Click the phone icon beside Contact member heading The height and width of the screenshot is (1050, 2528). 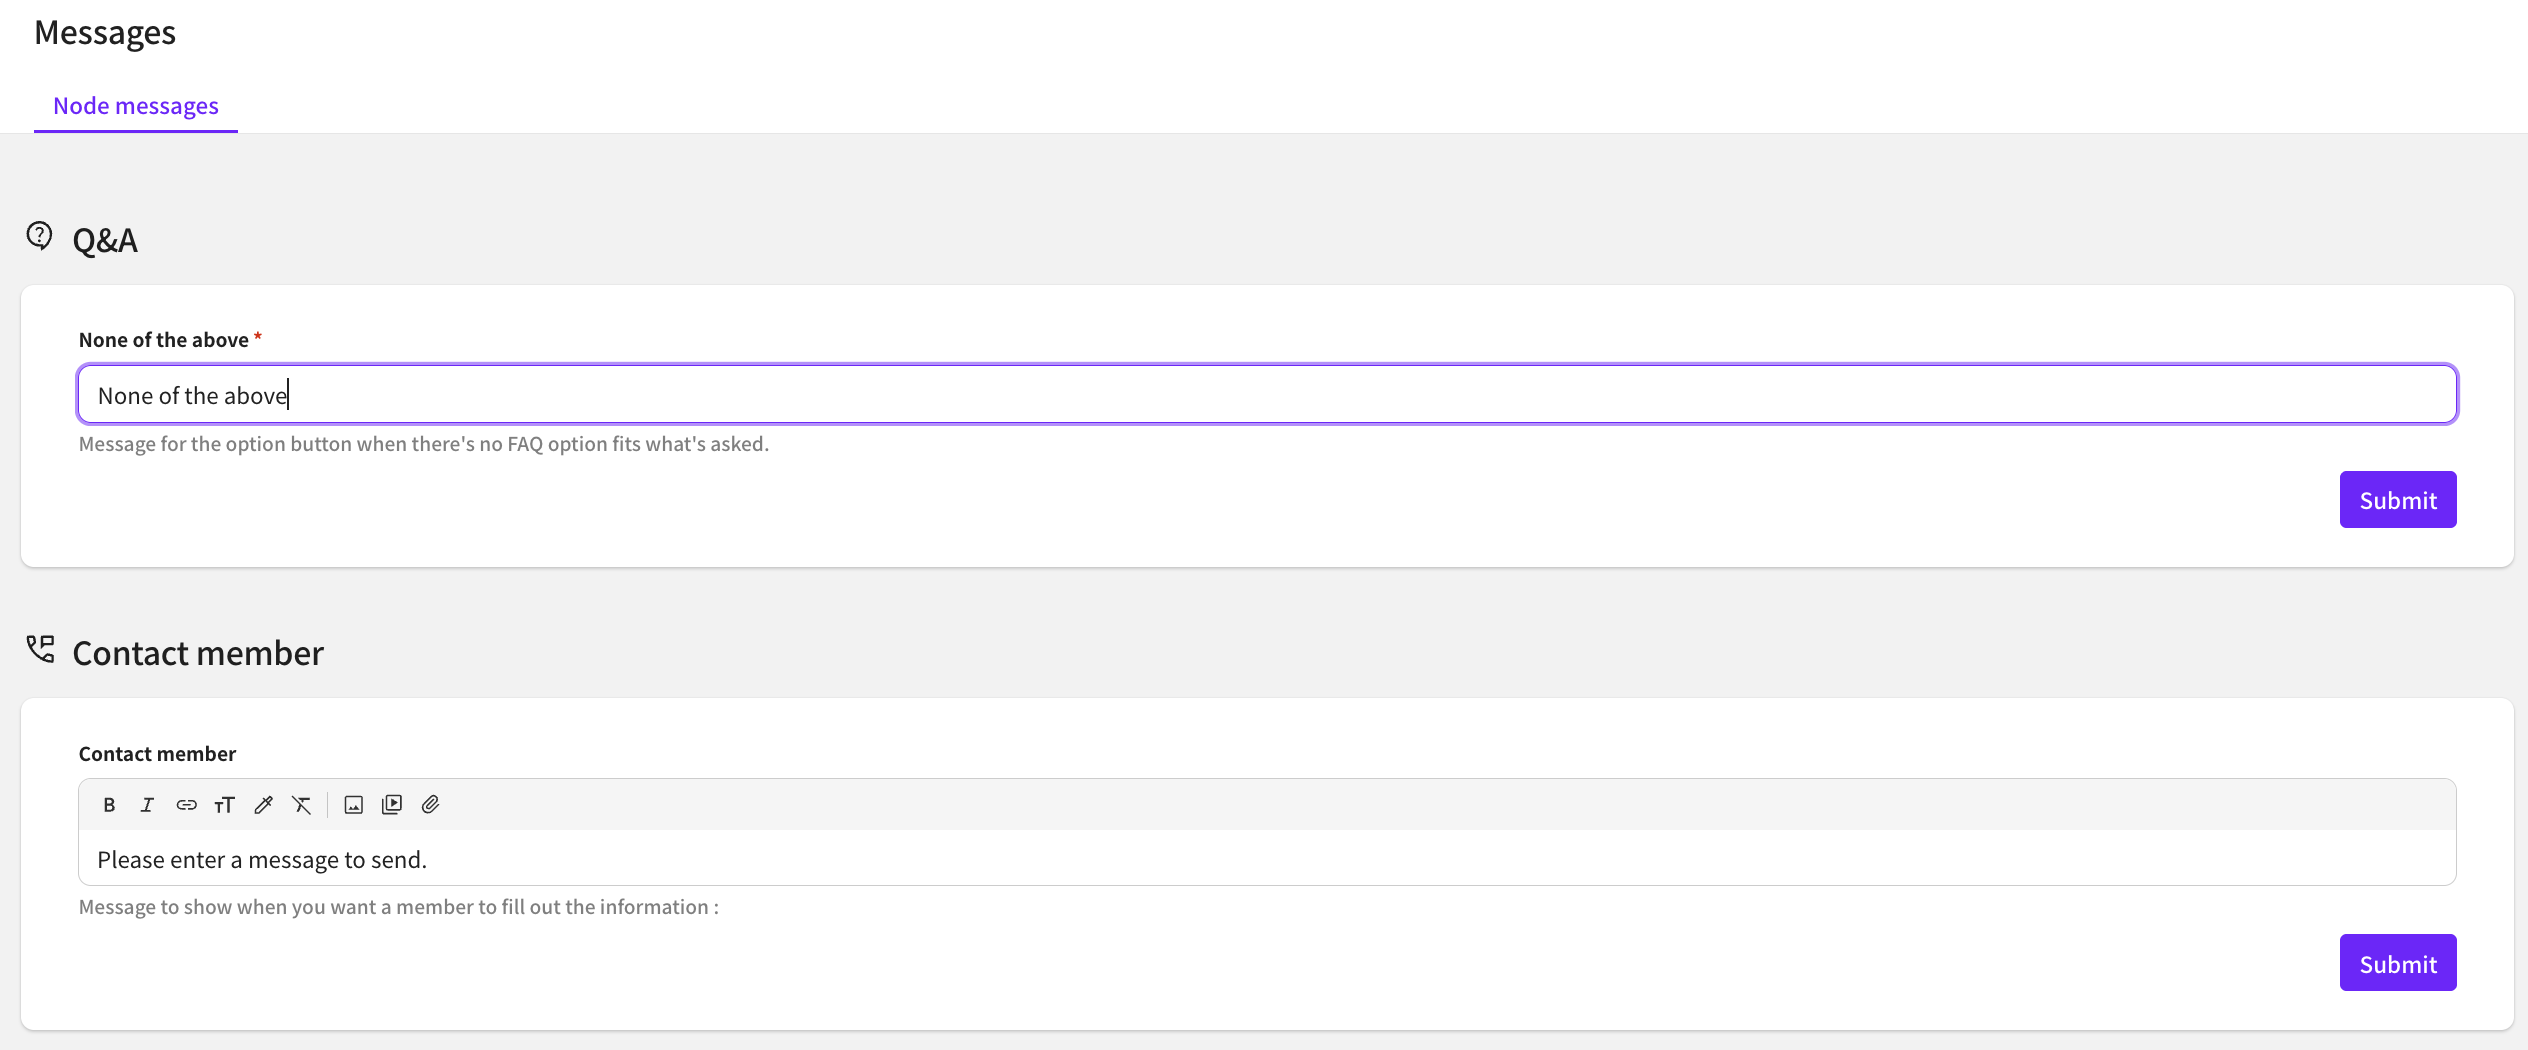tap(40, 649)
